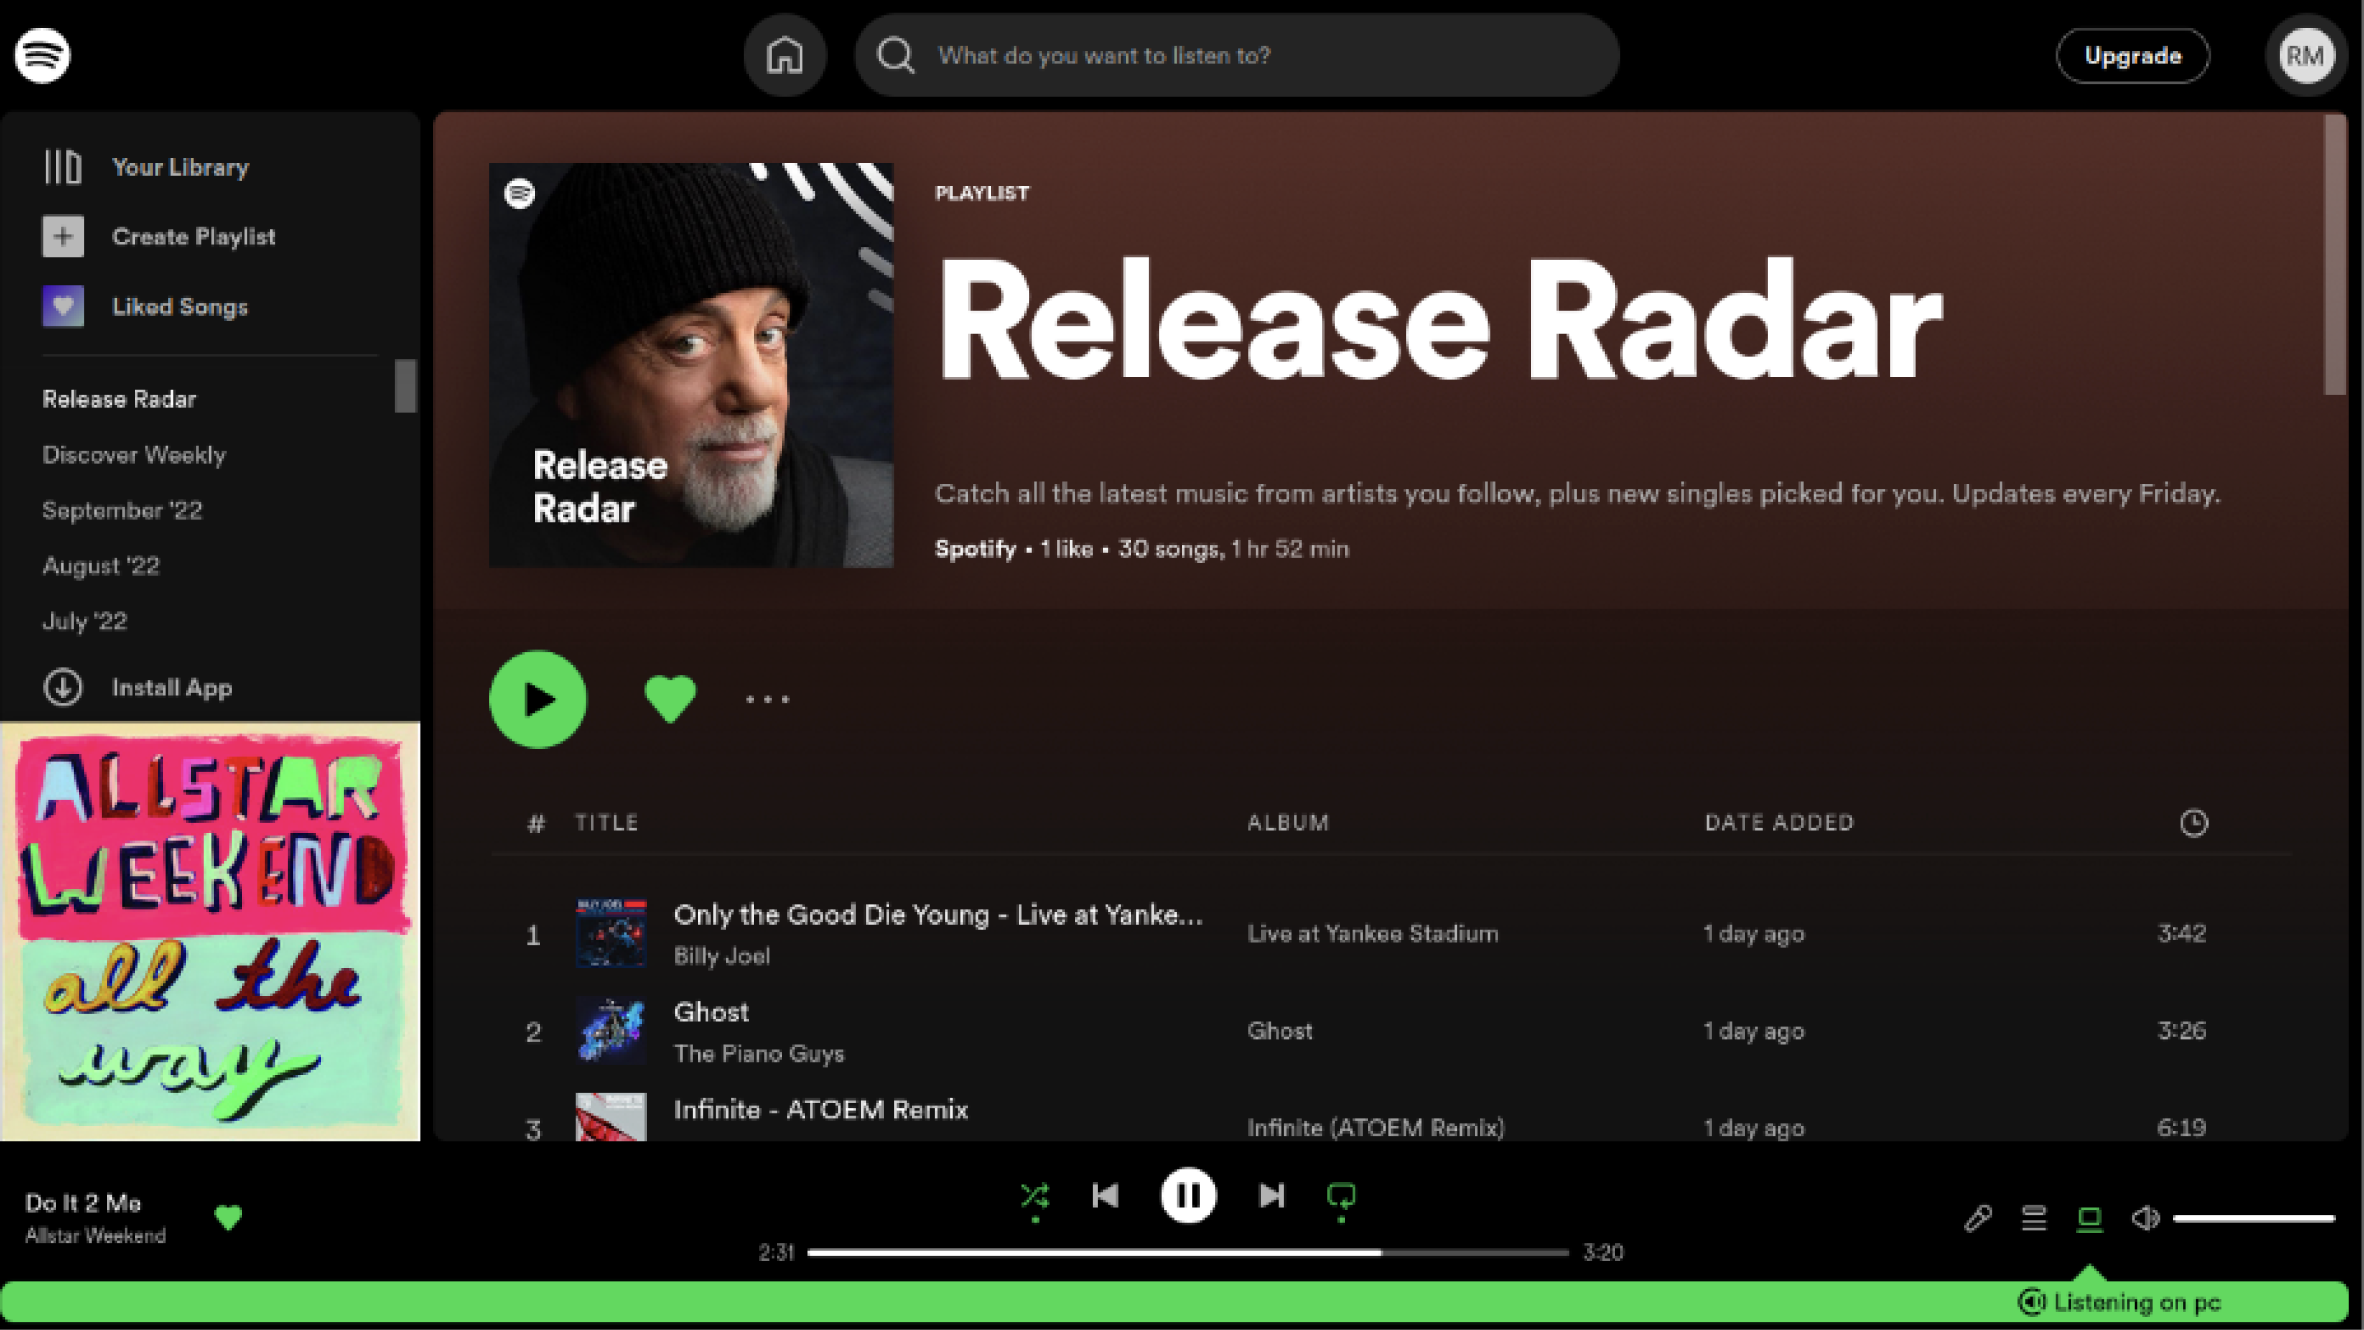2364x1330 pixels.
Task: Disable shuffle playback
Action: pos(1035,1195)
